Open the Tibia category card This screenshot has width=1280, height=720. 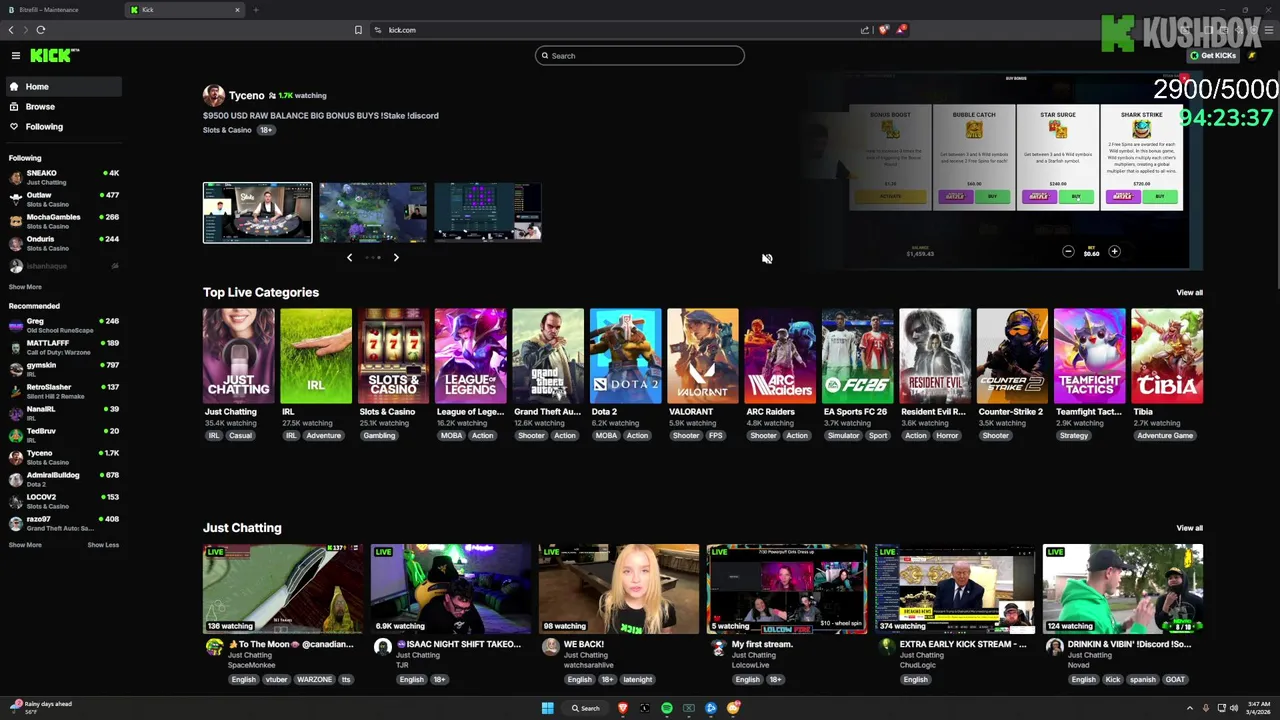click(1167, 356)
